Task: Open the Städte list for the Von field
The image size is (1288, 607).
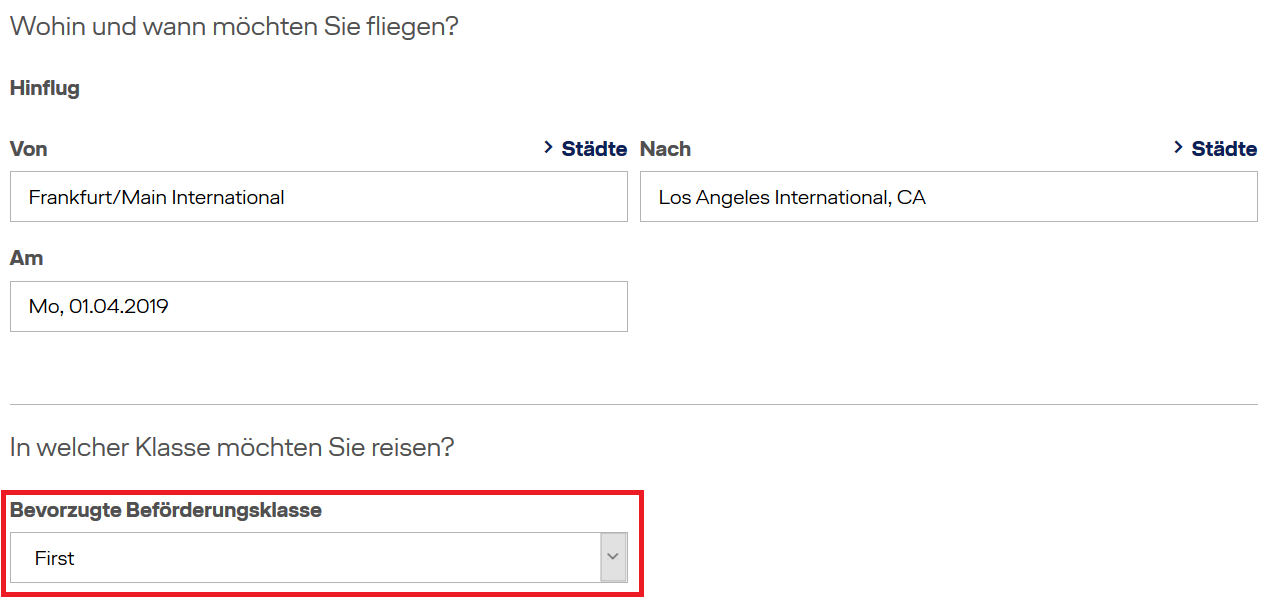Action: tap(594, 149)
